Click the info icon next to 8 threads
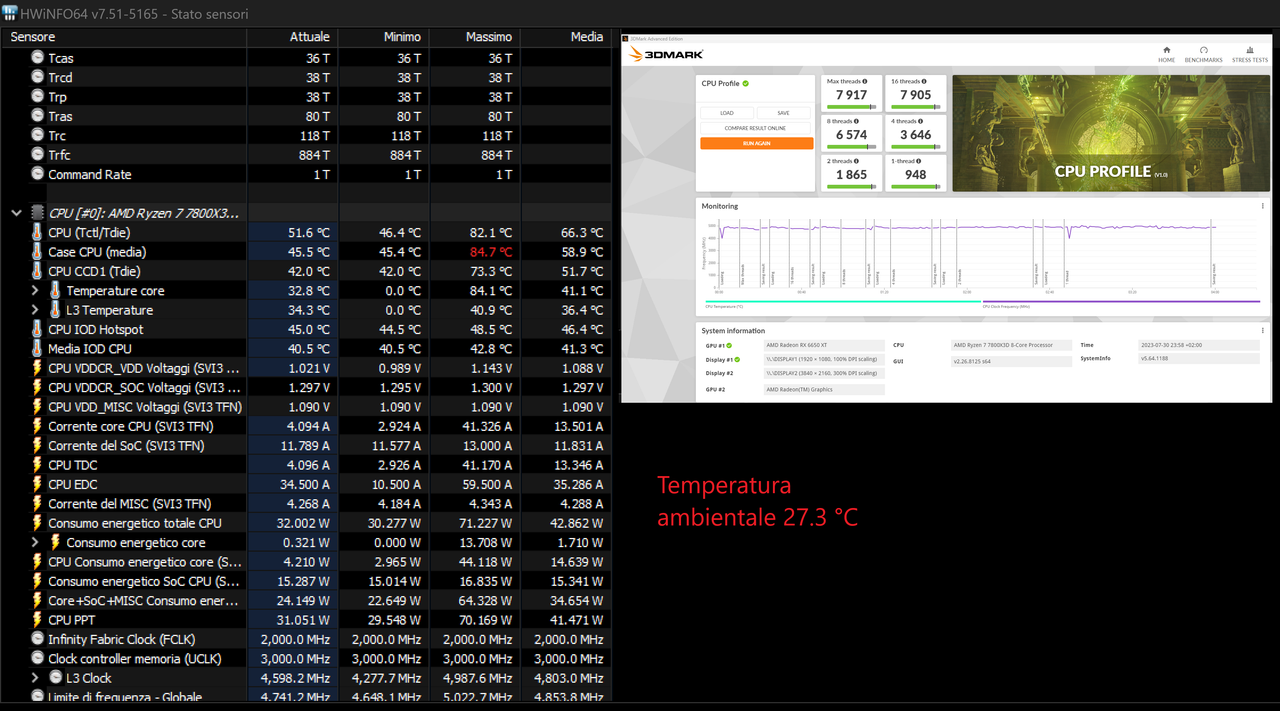Viewport: 1280px width, 711px height. tap(856, 121)
